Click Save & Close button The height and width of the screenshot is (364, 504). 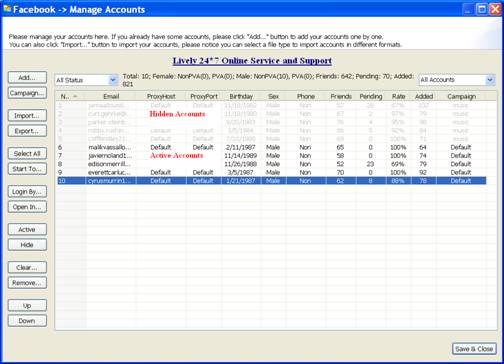pos(474,349)
